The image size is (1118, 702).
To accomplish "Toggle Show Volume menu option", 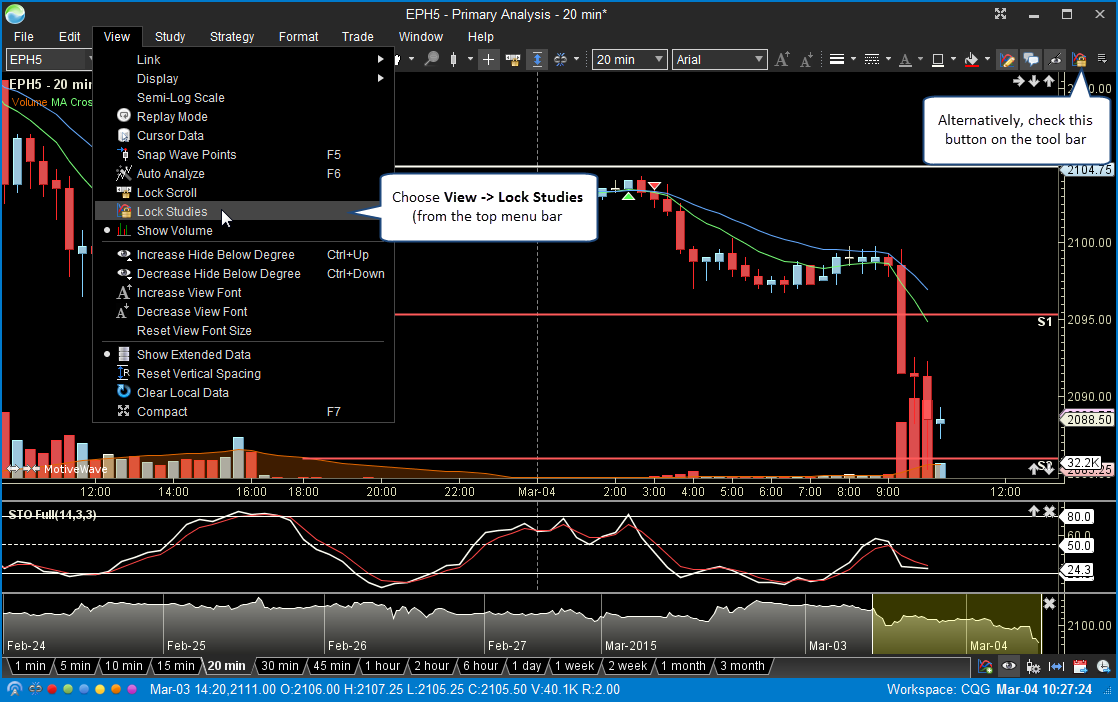I will [x=243, y=230].
